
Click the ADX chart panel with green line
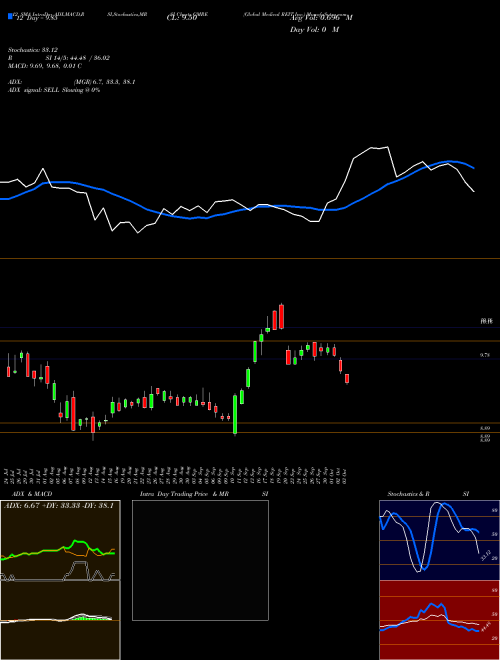(x=60, y=540)
